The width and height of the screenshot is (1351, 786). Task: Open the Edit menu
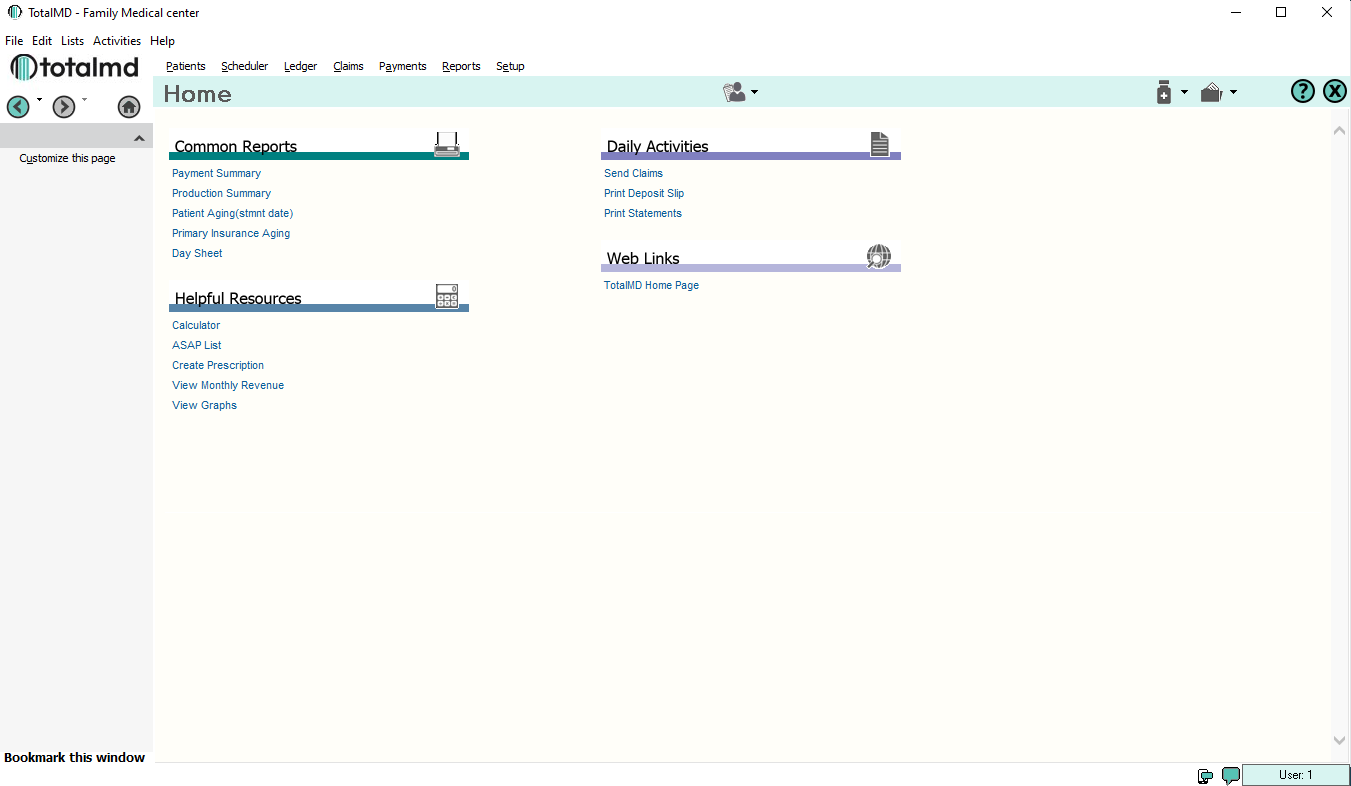click(x=42, y=41)
